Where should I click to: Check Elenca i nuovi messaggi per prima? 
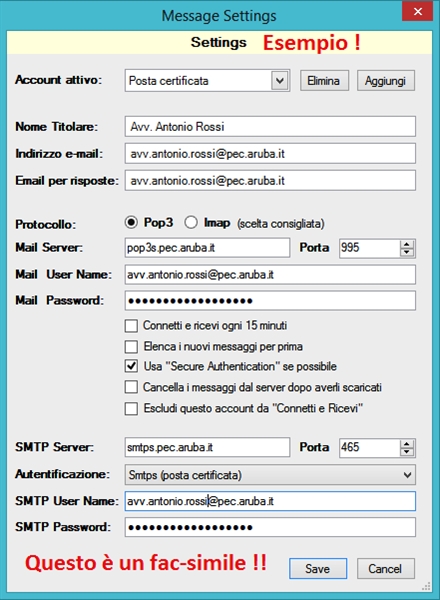tap(131, 347)
